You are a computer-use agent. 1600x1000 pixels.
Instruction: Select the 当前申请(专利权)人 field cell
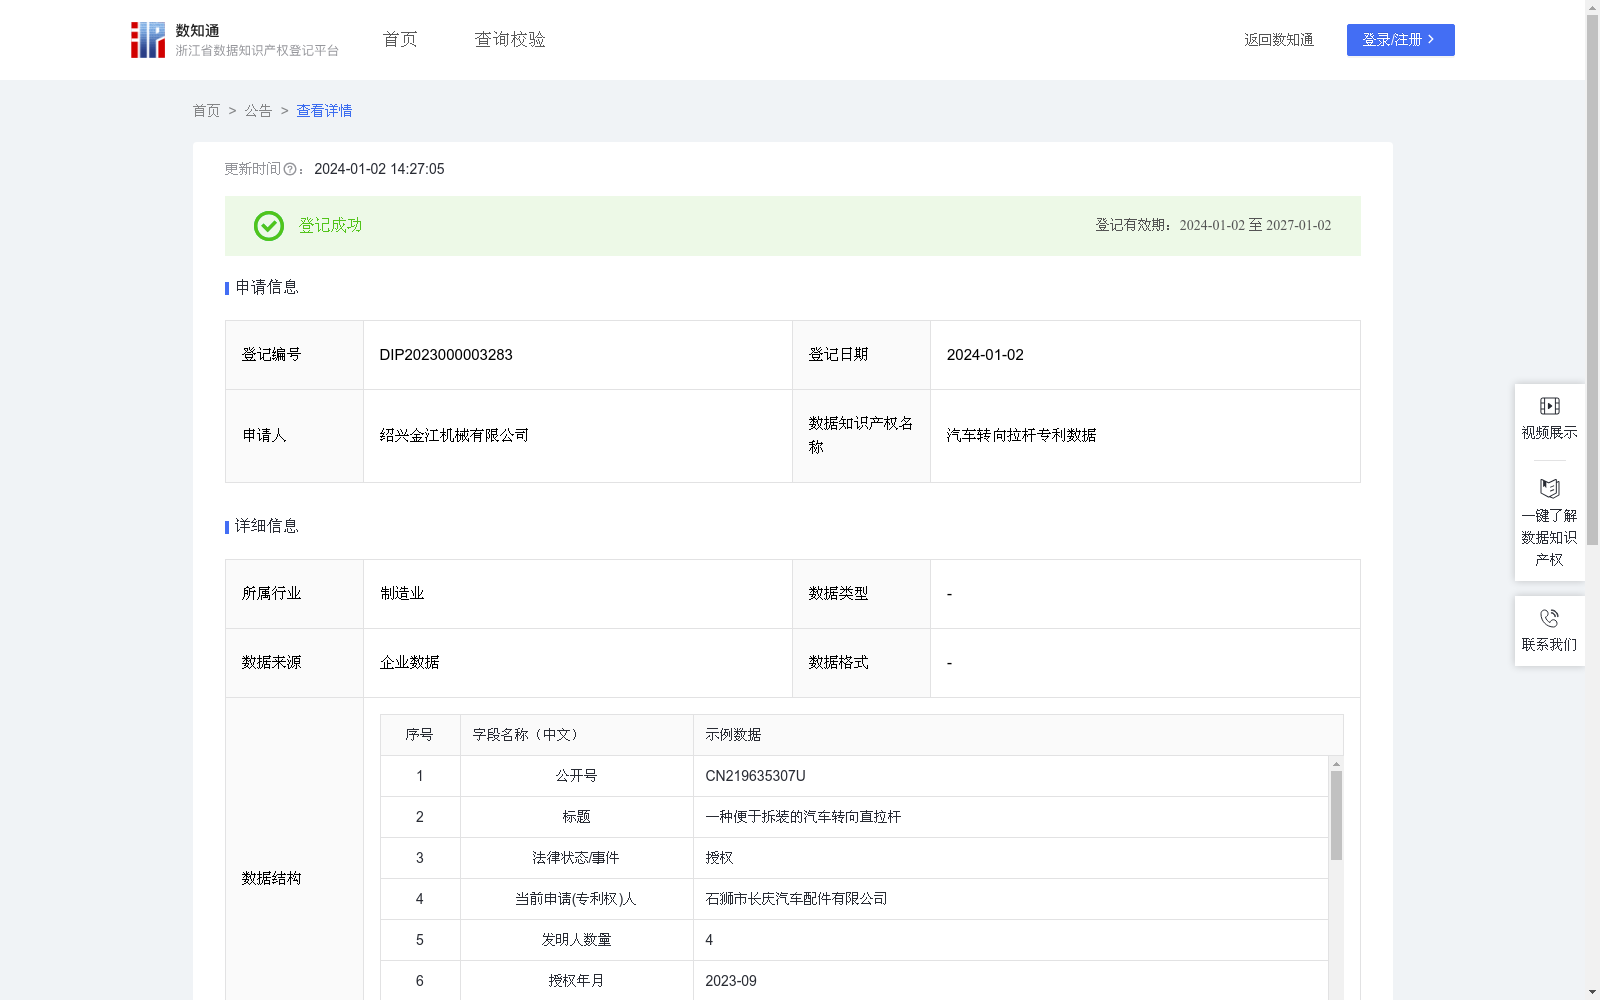(x=576, y=899)
